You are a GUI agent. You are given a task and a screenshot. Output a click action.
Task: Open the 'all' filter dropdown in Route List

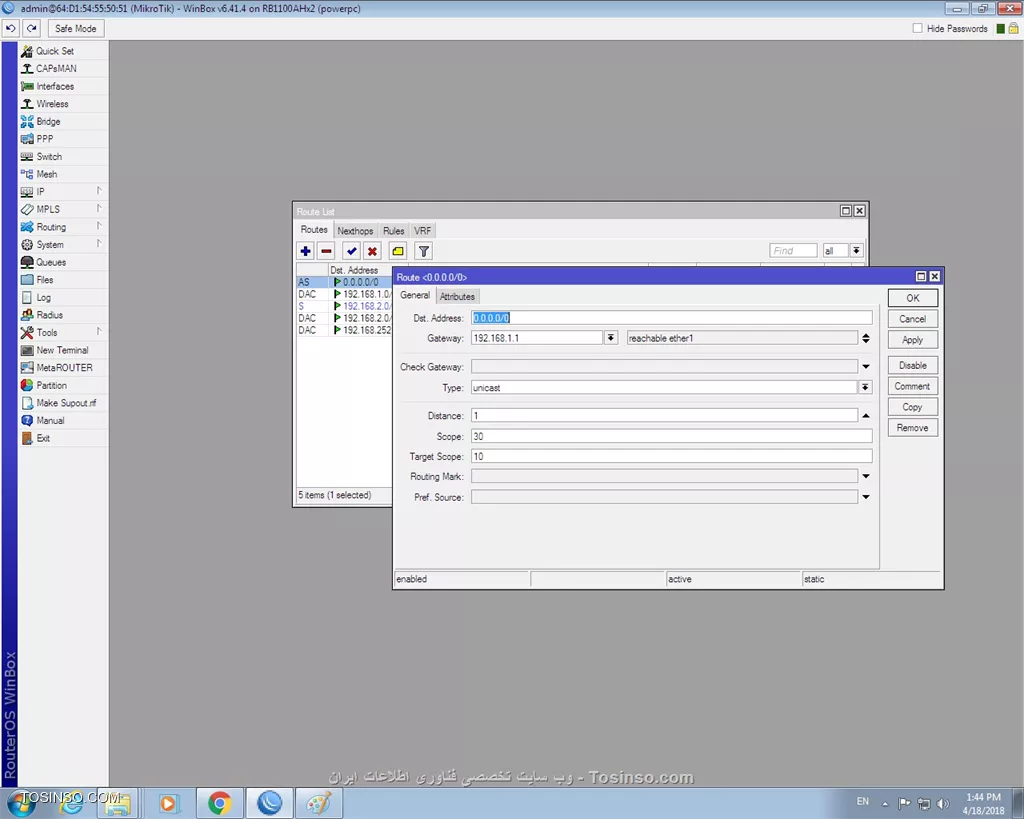[856, 251]
